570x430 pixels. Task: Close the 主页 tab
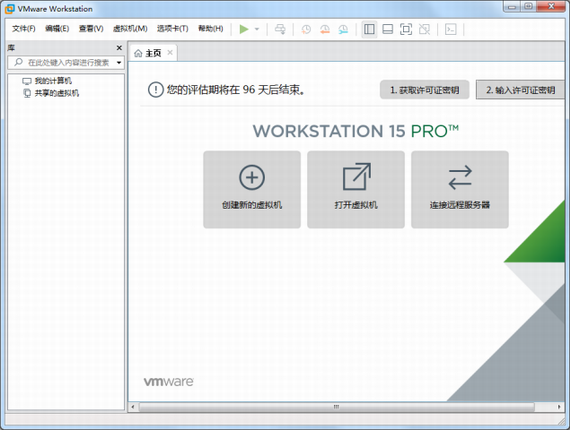170,53
